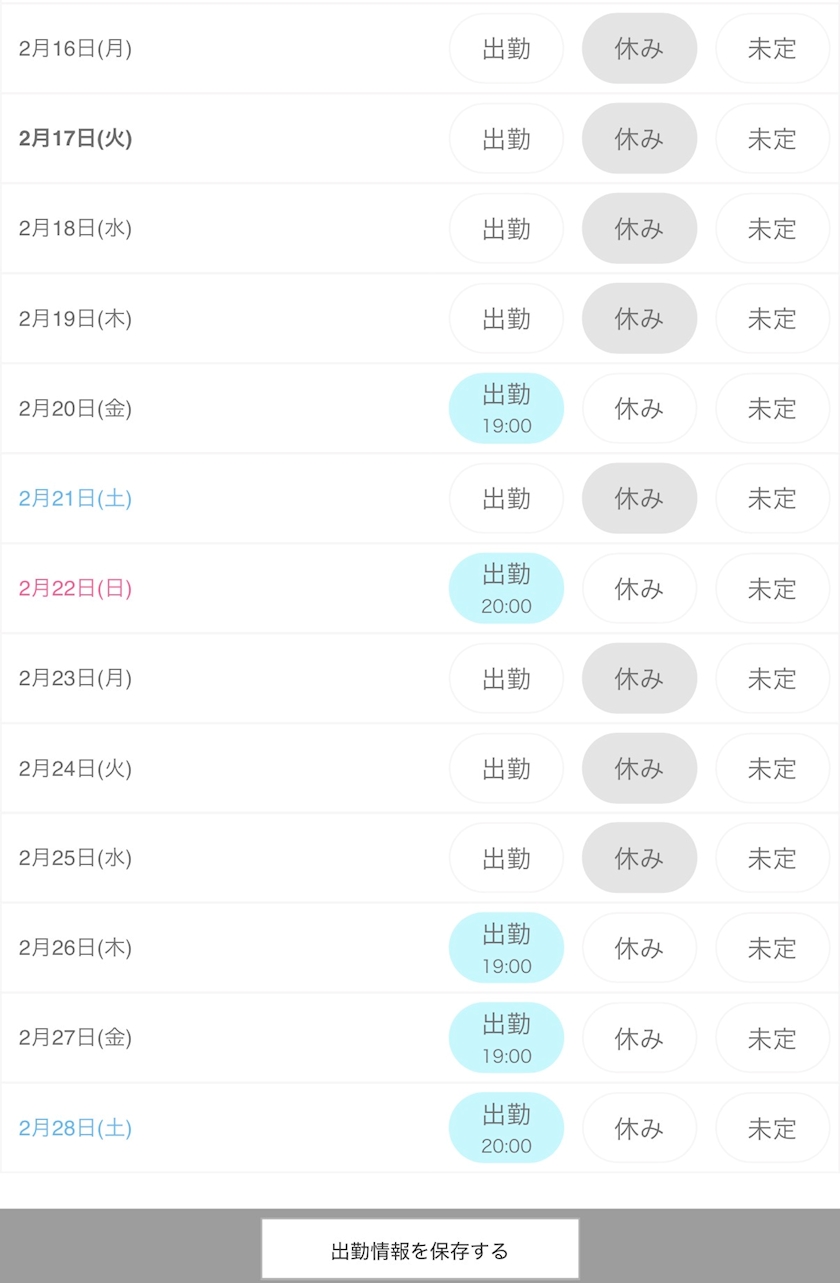Set 2月20日(金) to 休み
The height and width of the screenshot is (1283, 840).
pyautogui.click(x=639, y=409)
